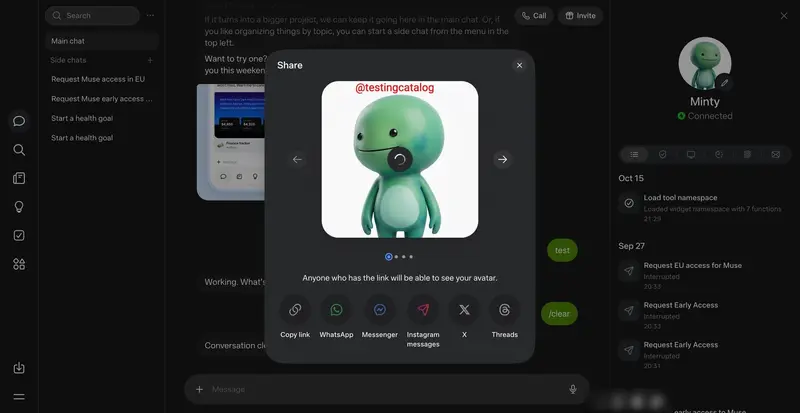Select second carousel dot indicator
800x413 pixels.
click(396, 257)
